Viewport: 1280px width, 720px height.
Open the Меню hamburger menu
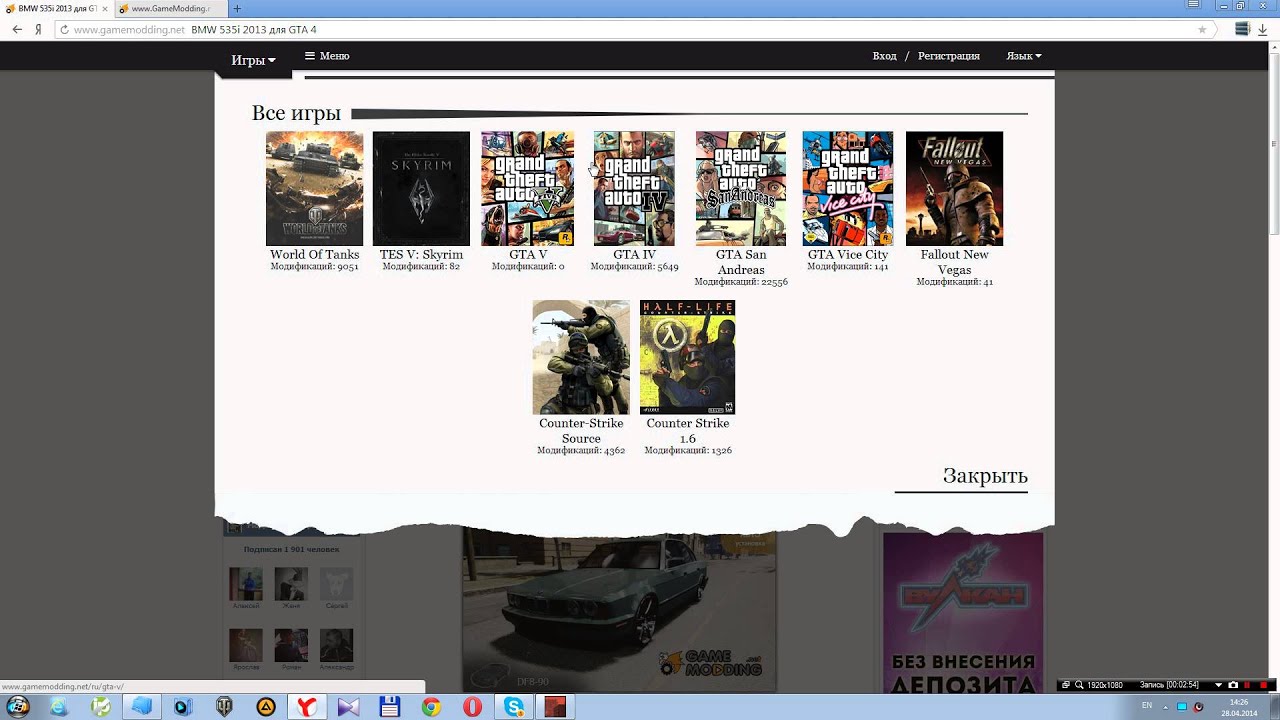[327, 56]
